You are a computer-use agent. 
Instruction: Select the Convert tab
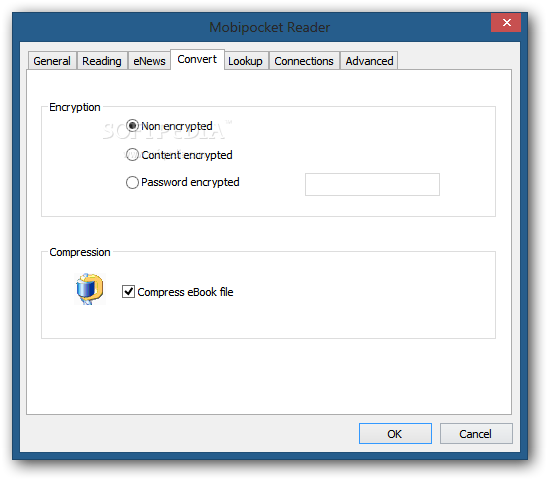[x=197, y=59]
